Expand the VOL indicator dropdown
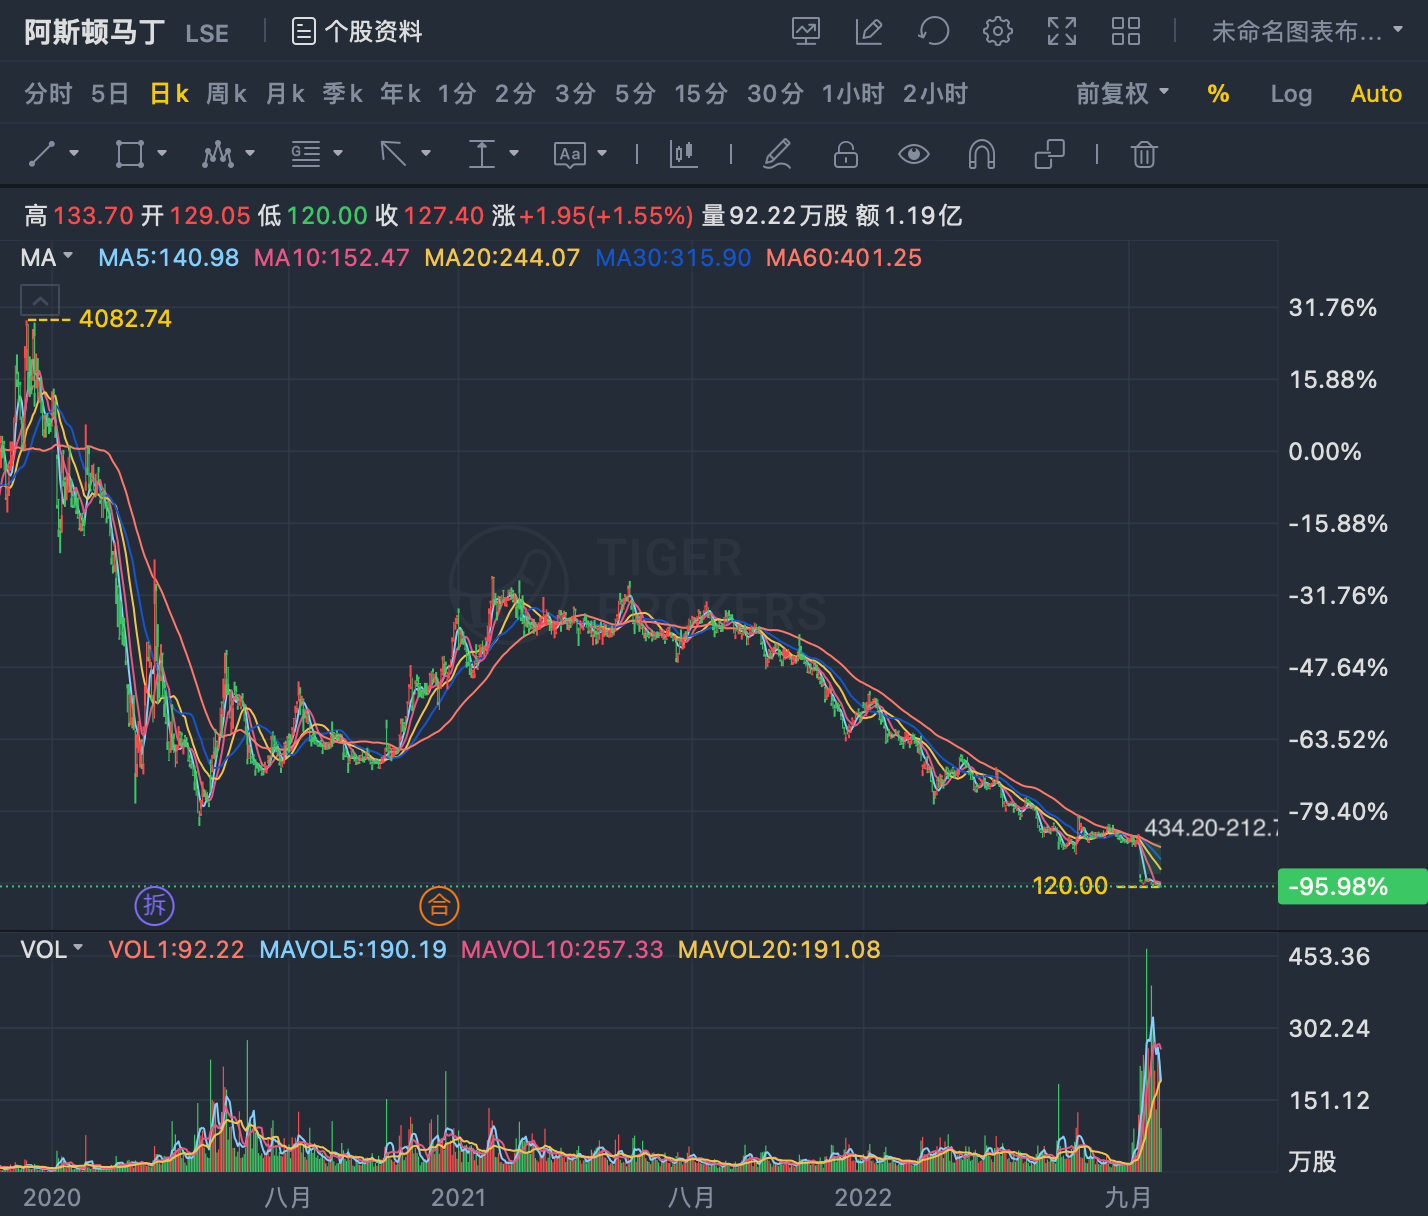The width and height of the screenshot is (1428, 1216). (52, 949)
